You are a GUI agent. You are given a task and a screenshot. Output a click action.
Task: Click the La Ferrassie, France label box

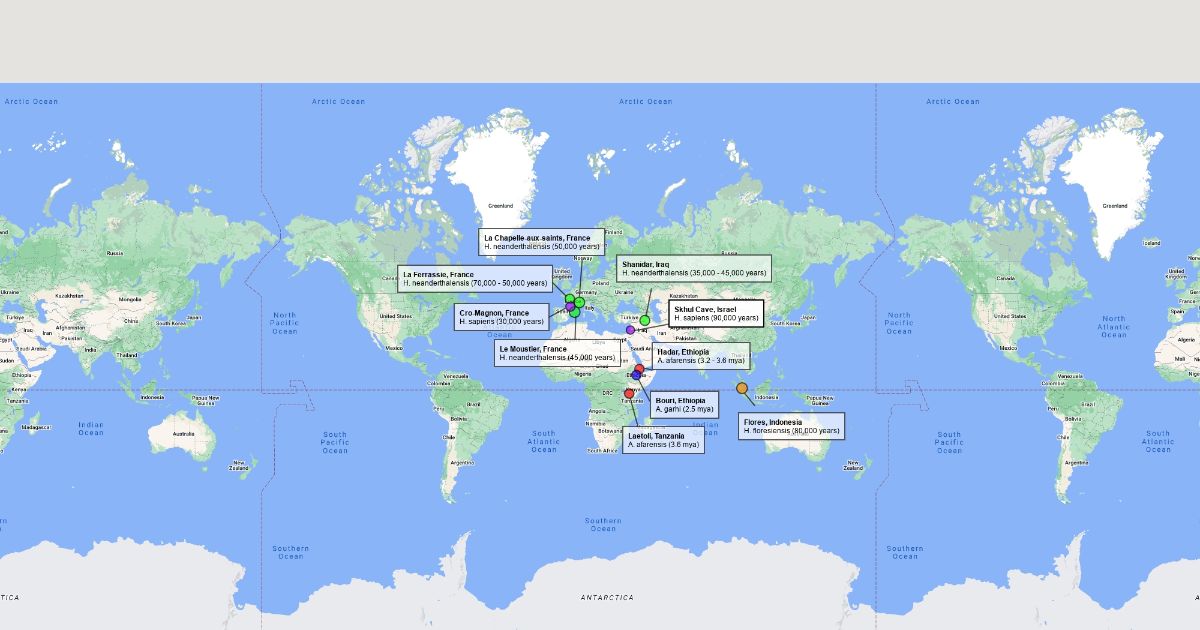pos(475,278)
